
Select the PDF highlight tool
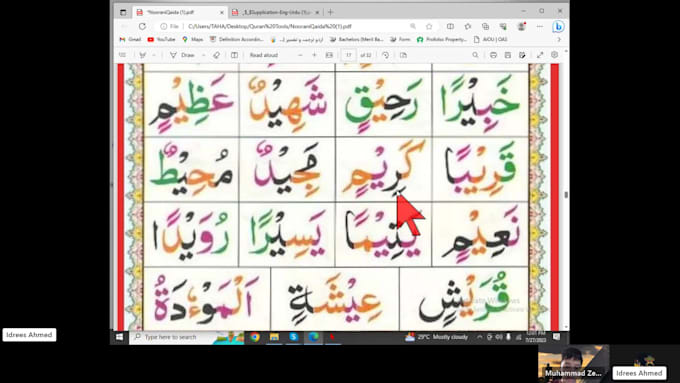(x=142, y=55)
